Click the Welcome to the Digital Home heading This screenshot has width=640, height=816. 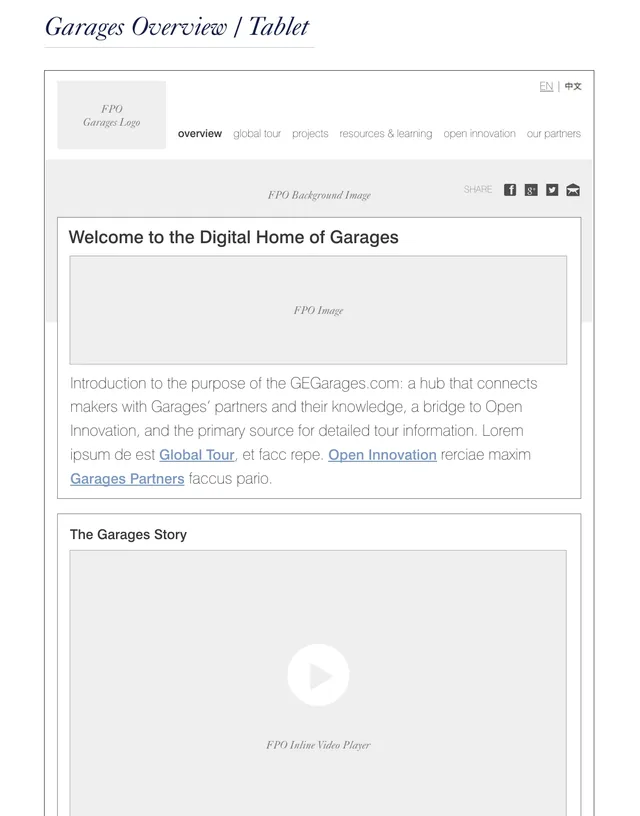click(234, 237)
